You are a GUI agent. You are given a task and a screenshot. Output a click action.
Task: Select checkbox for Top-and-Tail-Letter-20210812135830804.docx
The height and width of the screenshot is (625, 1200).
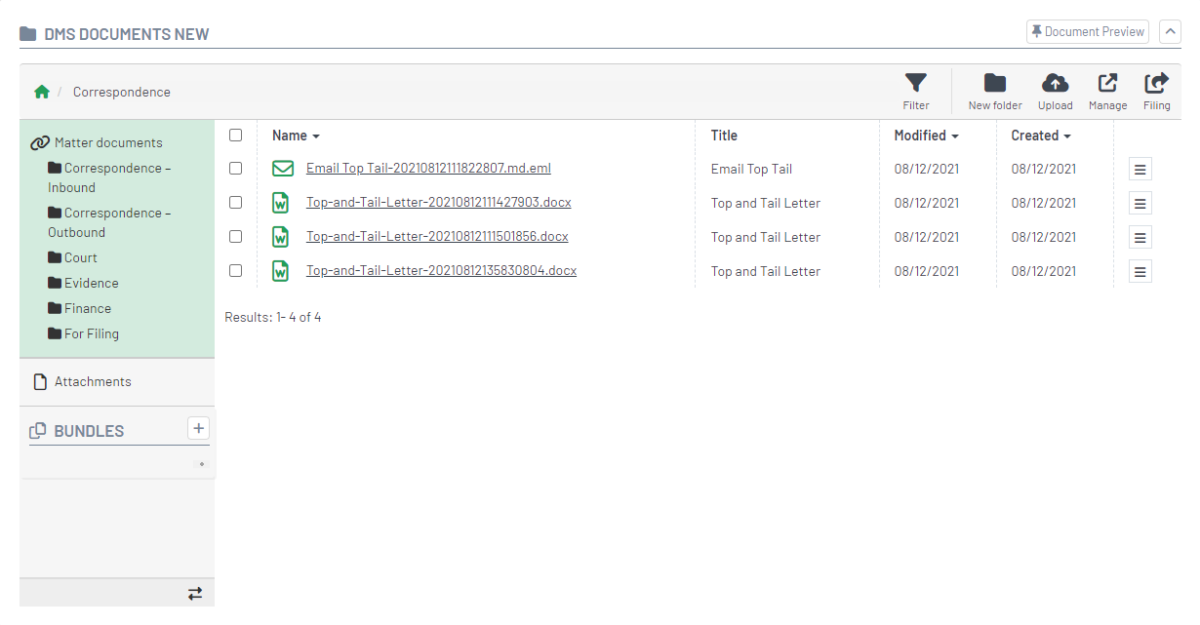coord(236,271)
